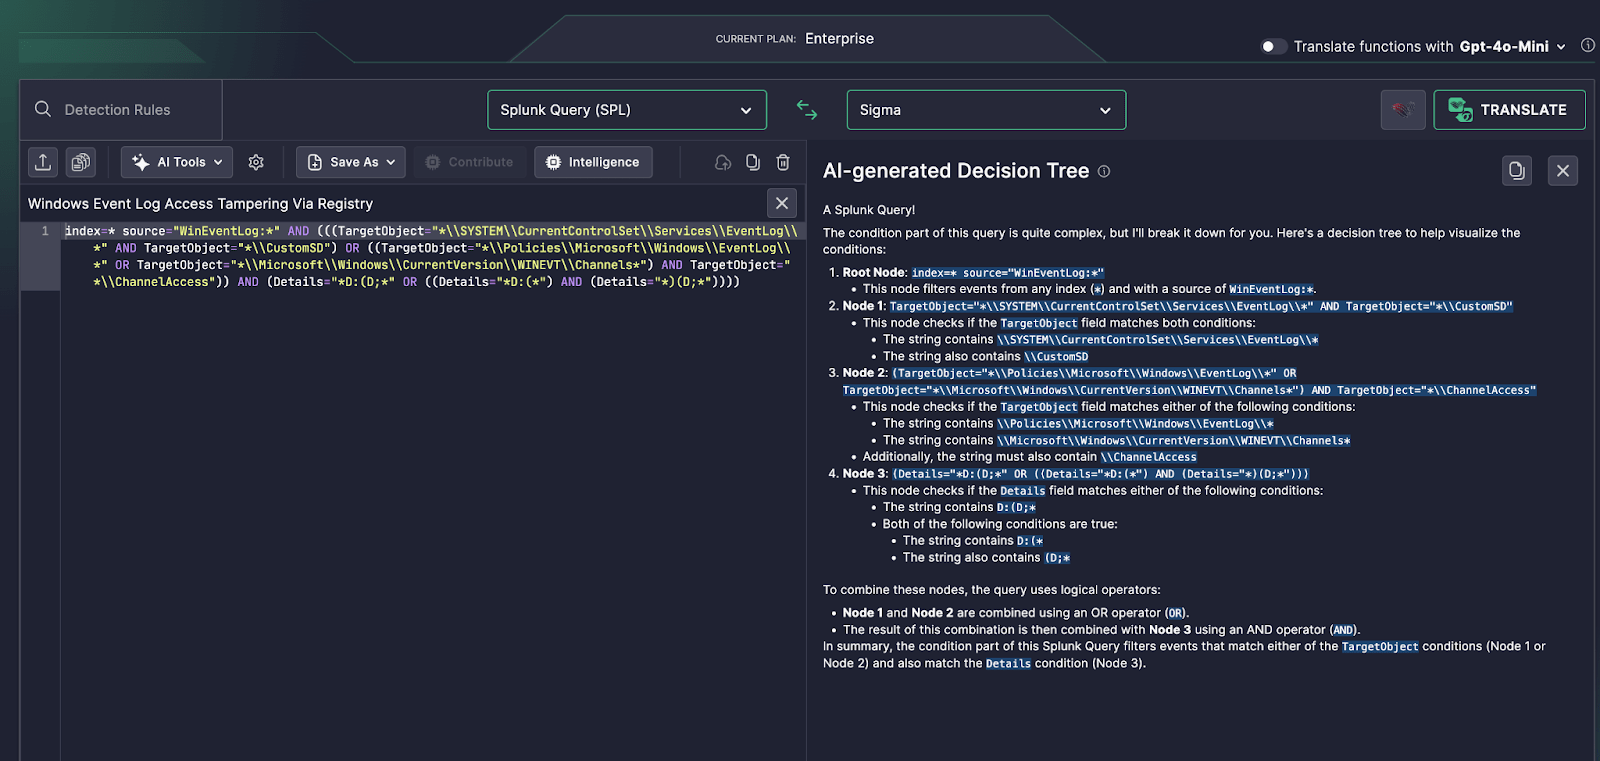Delete query with trash icon
This screenshot has height=761, width=1600.
coord(783,162)
